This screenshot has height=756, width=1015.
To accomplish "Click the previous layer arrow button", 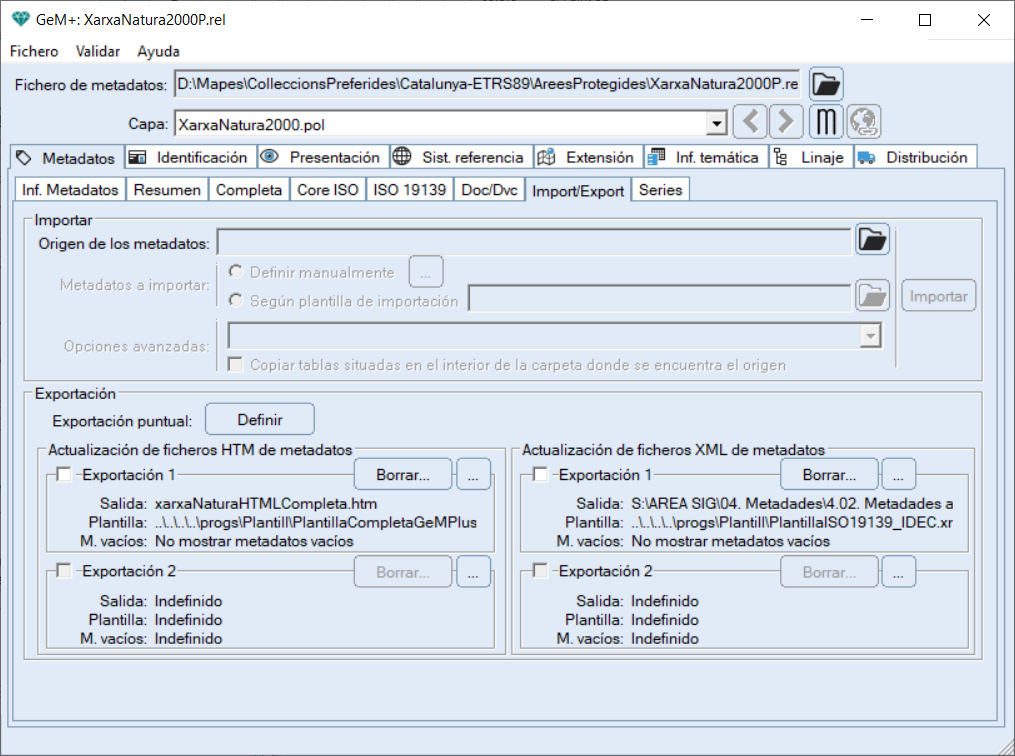I will (x=751, y=123).
